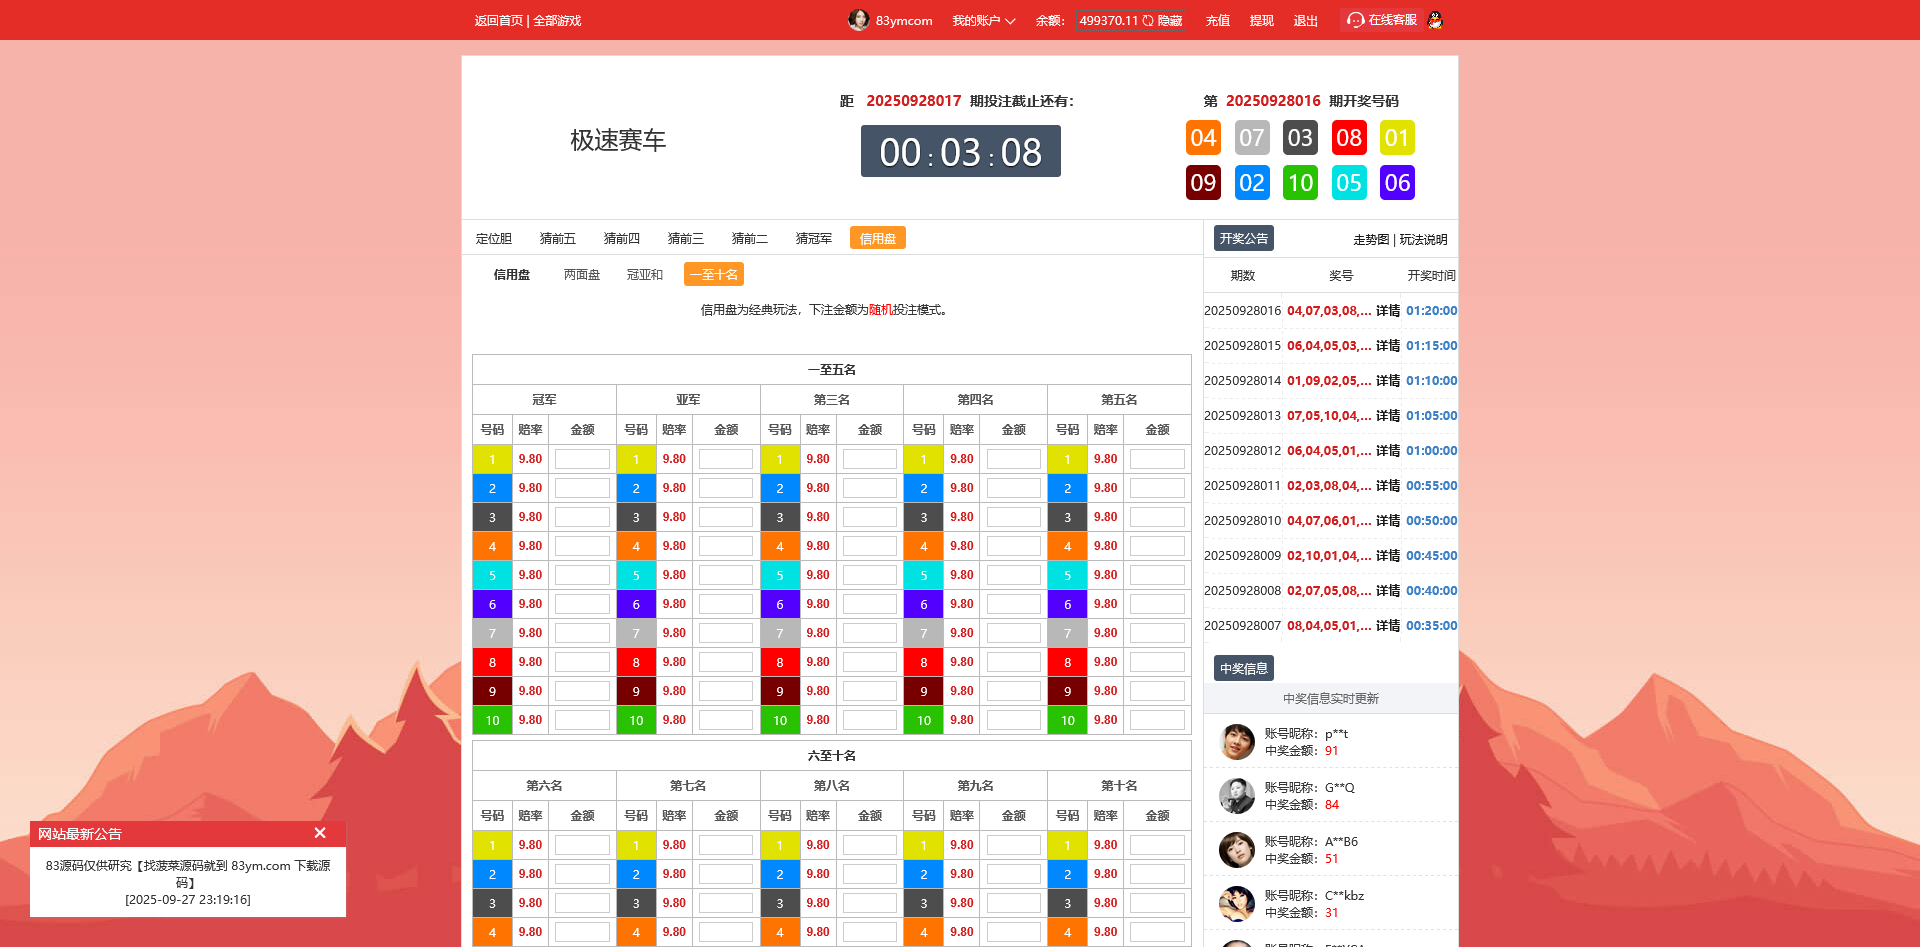
Task: Hide the balance with 隐藏 toggle
Action: click(x=1170, y=21)
